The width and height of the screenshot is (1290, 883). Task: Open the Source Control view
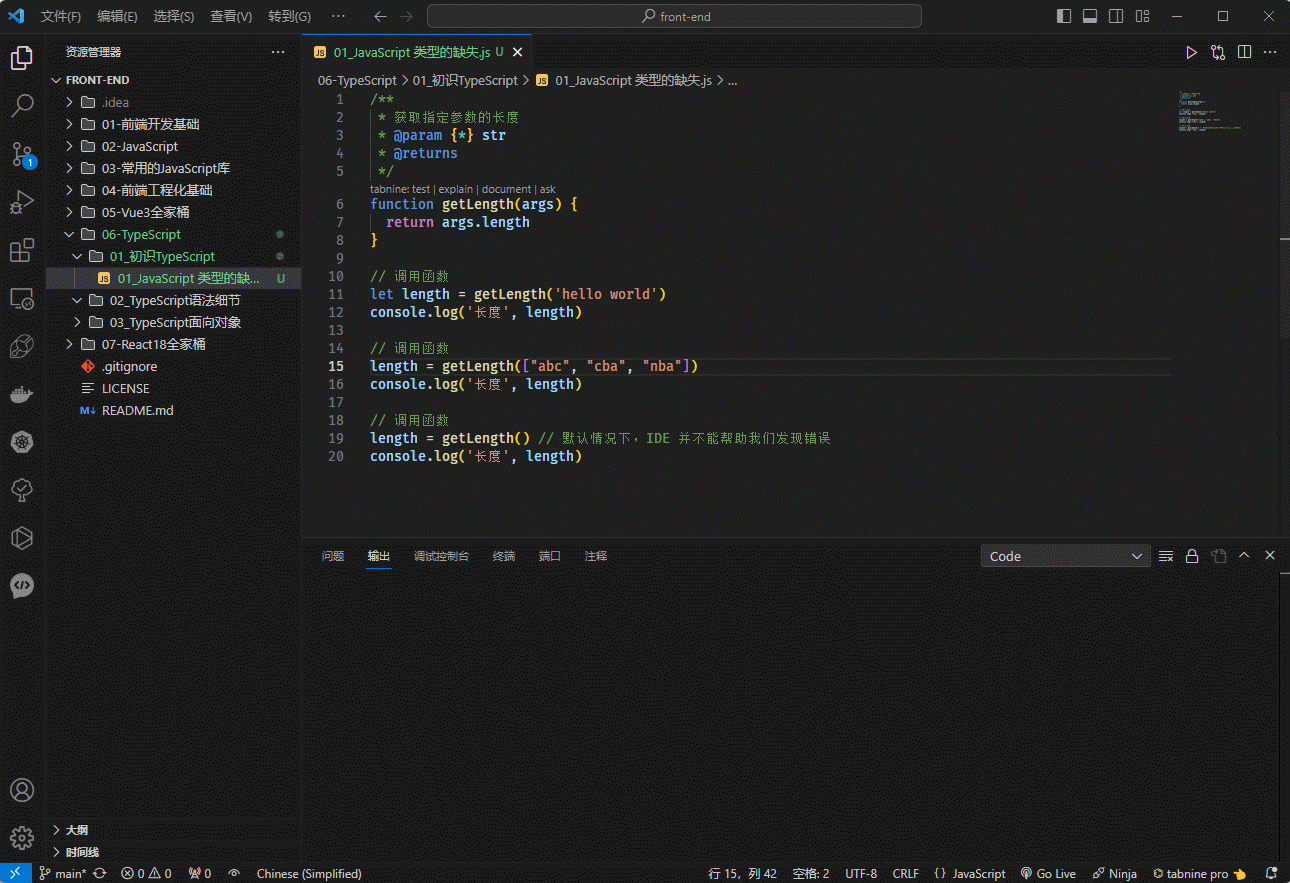pos(22,154)
